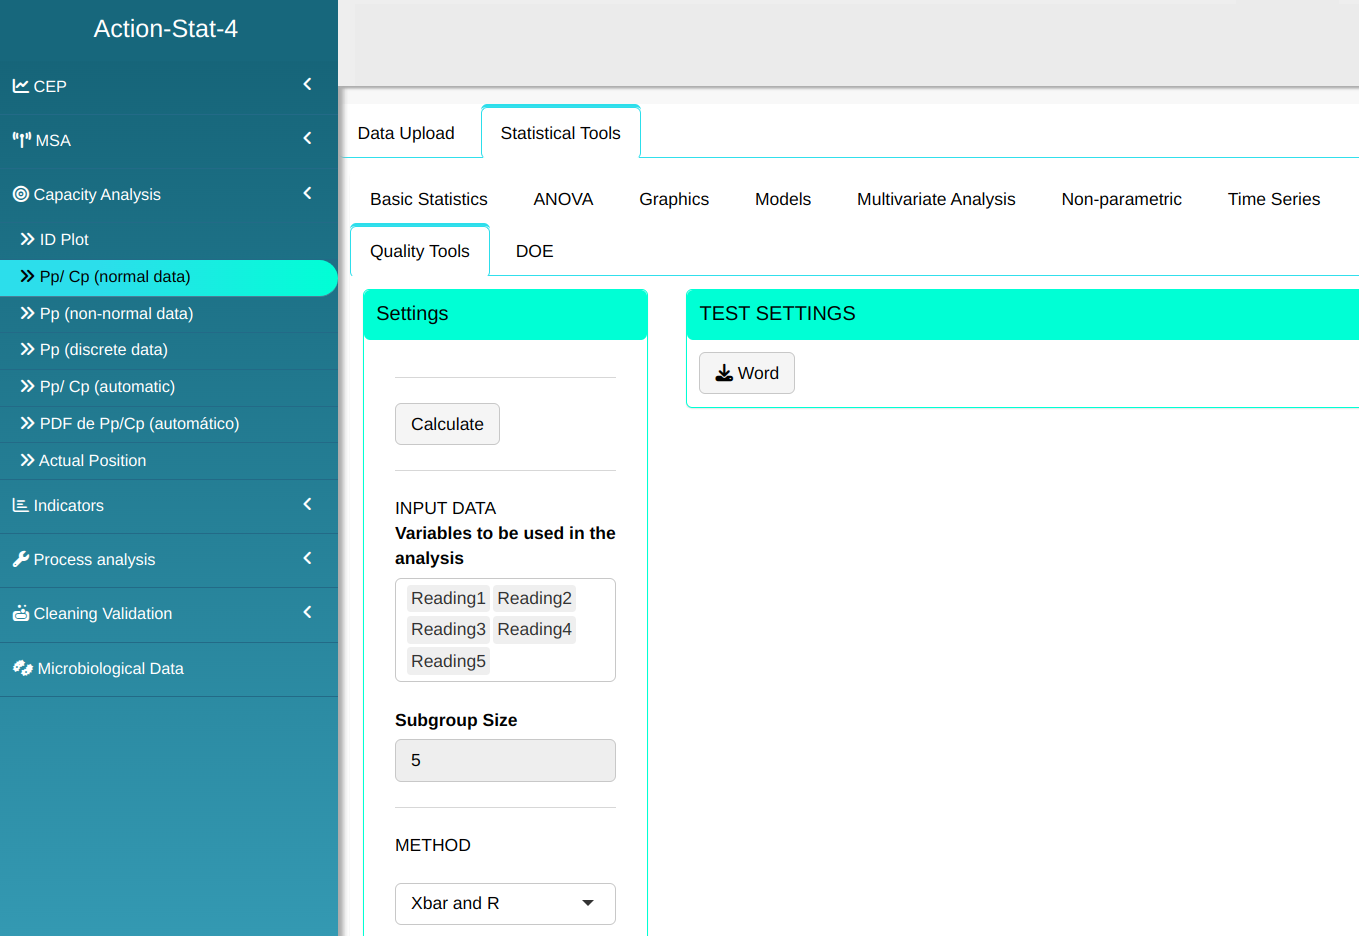Click the MSA antenna icon
1359x936 pixels.
(x=21, y=140)
